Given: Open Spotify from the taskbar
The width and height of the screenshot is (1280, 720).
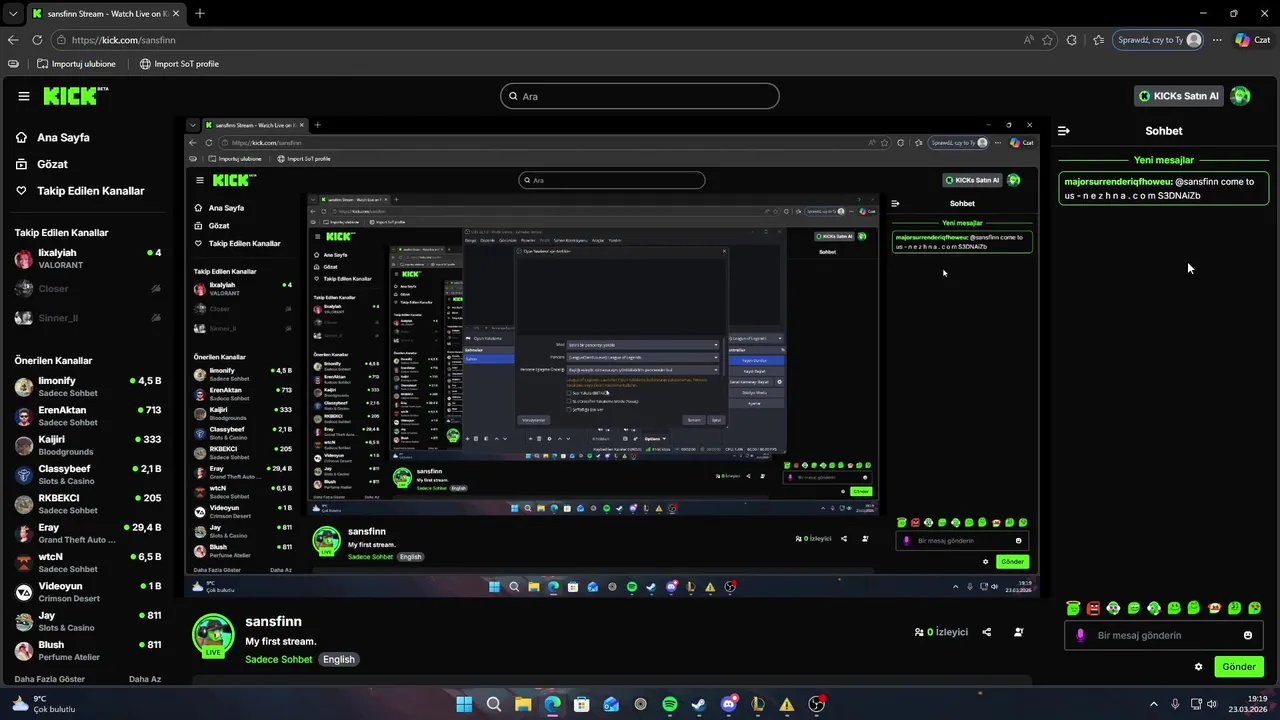Looking at the screenshot, I should 670,704.
